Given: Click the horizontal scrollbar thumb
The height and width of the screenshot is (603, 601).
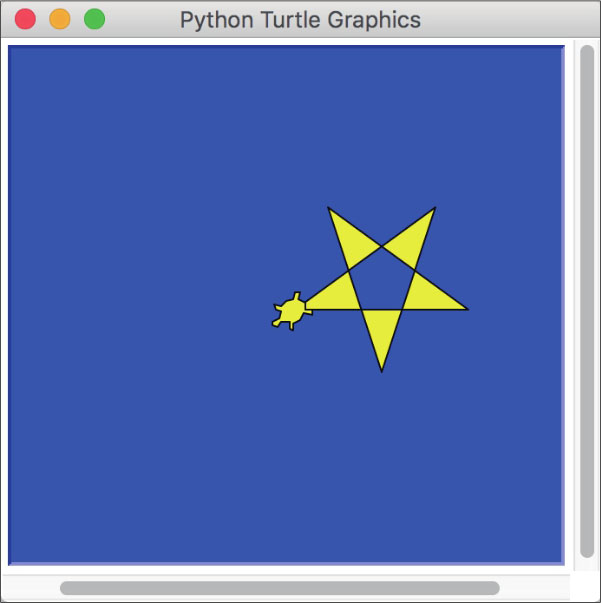Looking at the screenshot, I should click(280, 588).
